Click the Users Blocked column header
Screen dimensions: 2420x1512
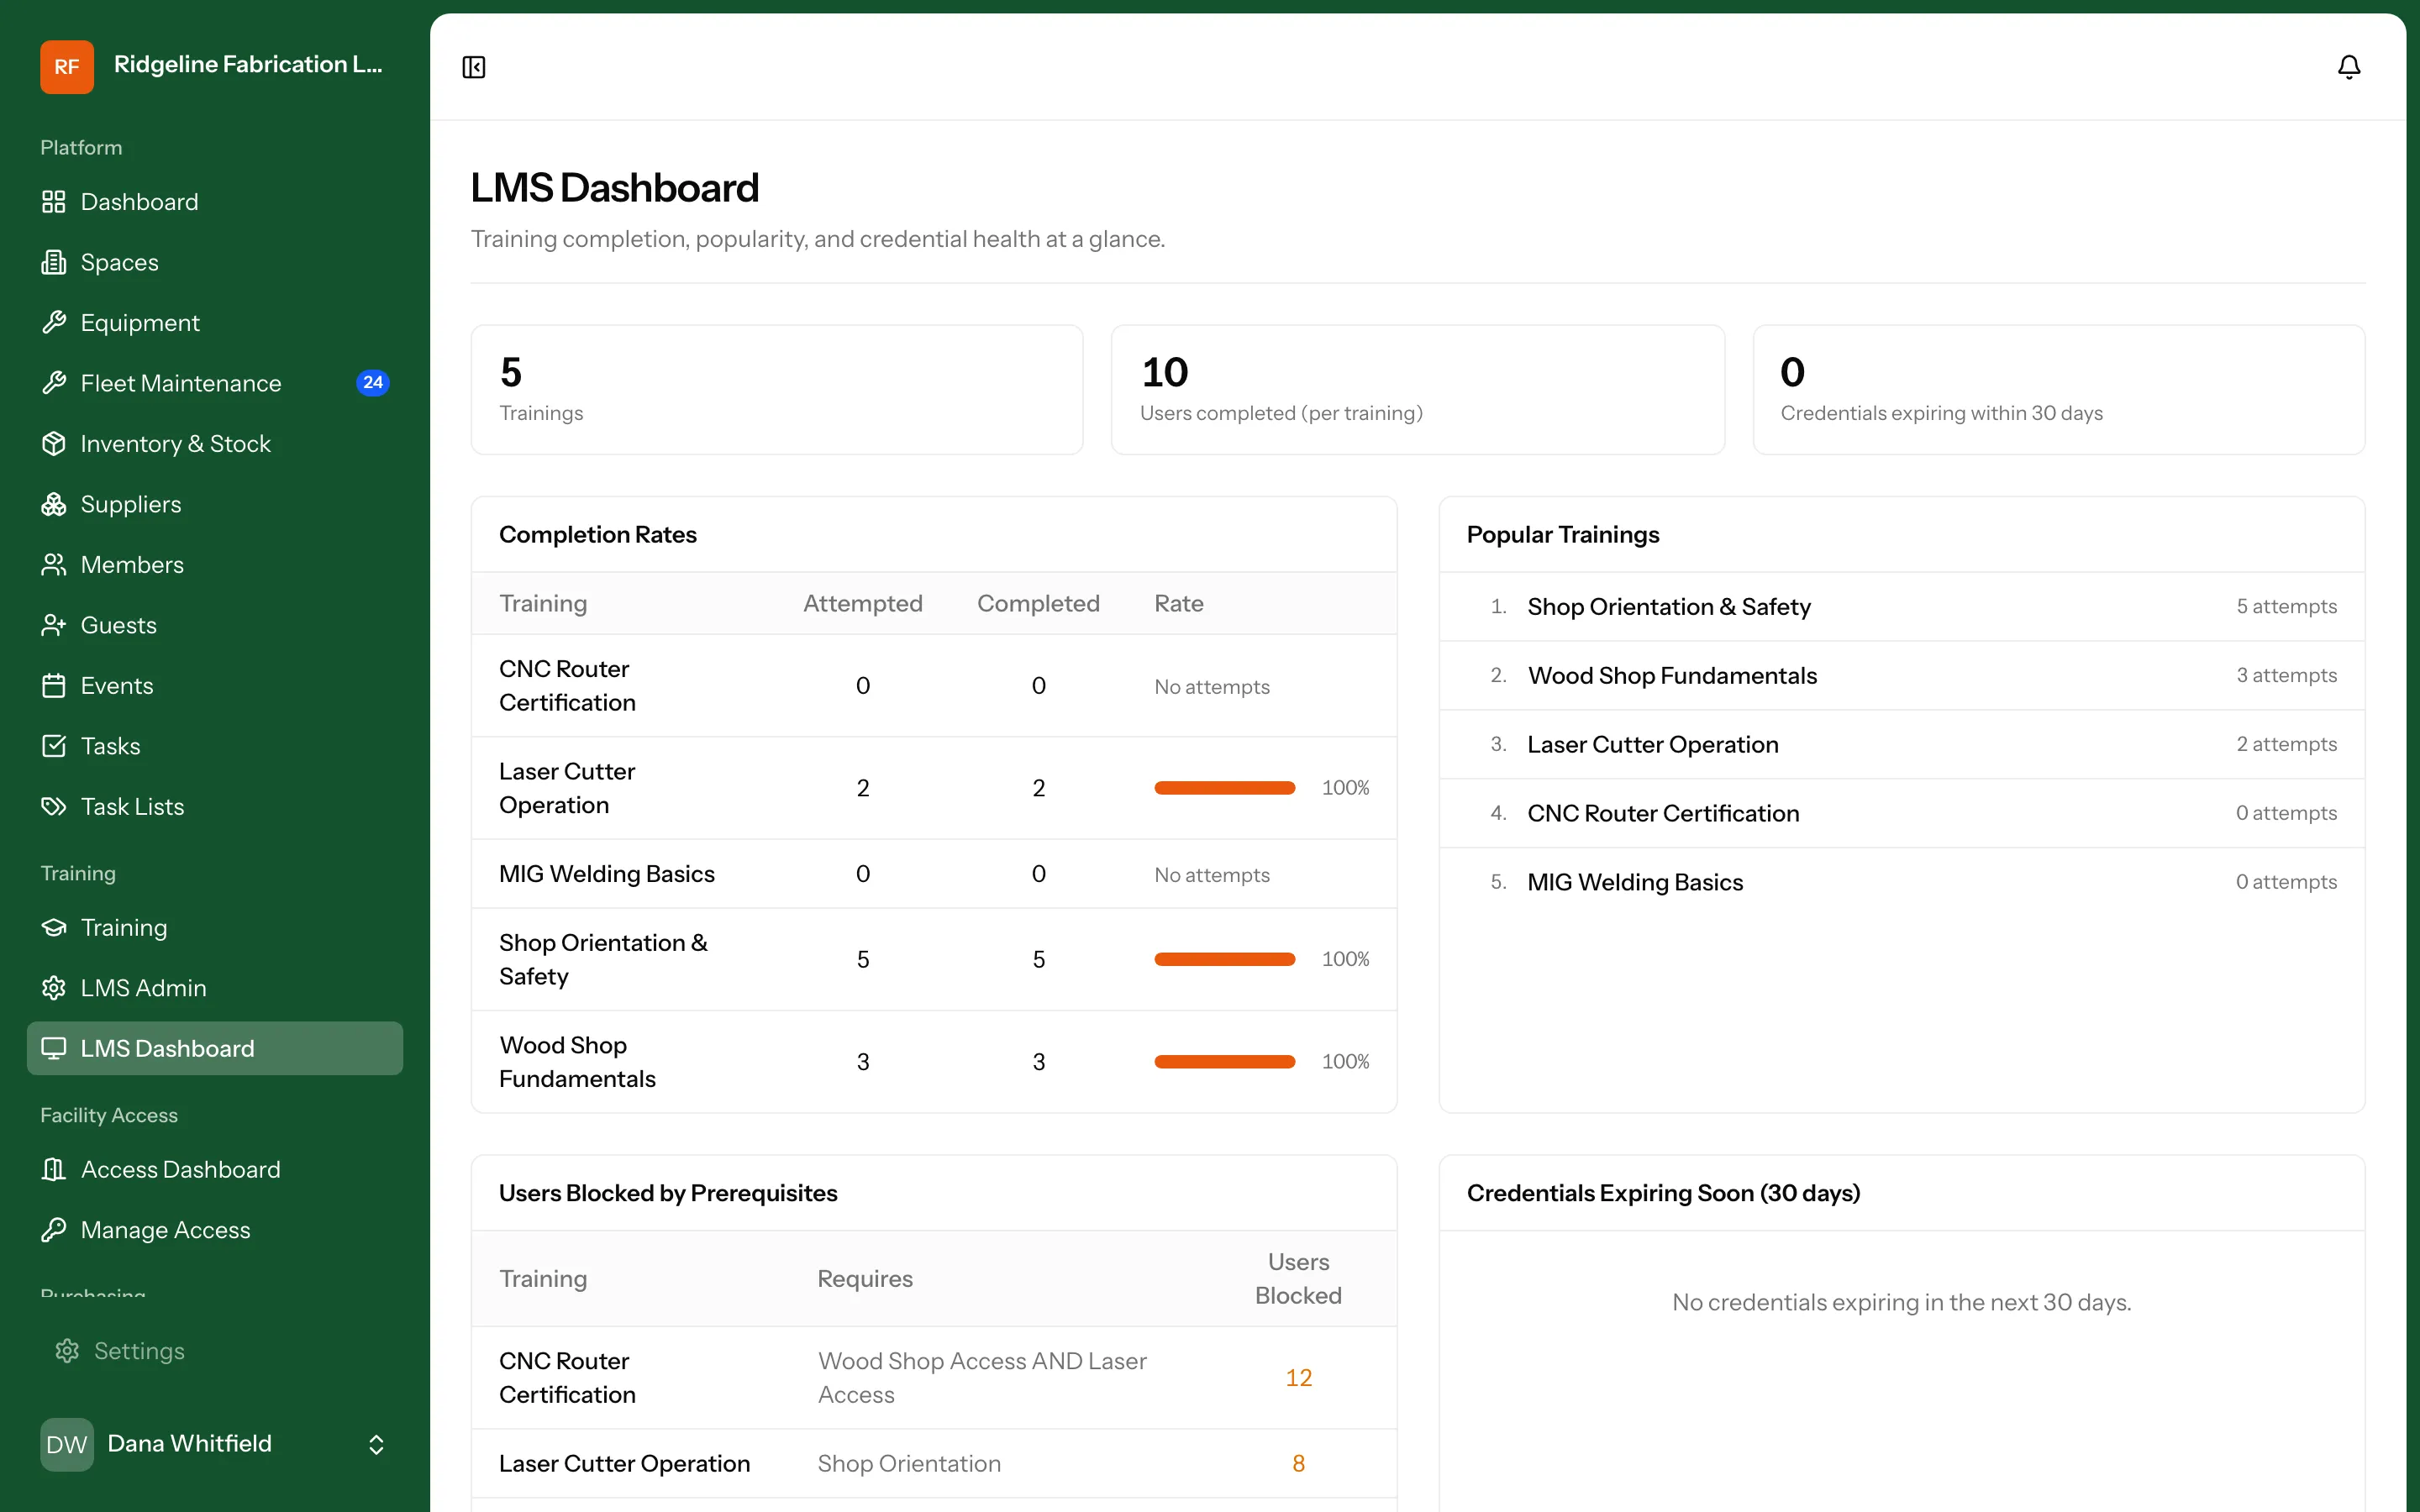point(1298,1279)
